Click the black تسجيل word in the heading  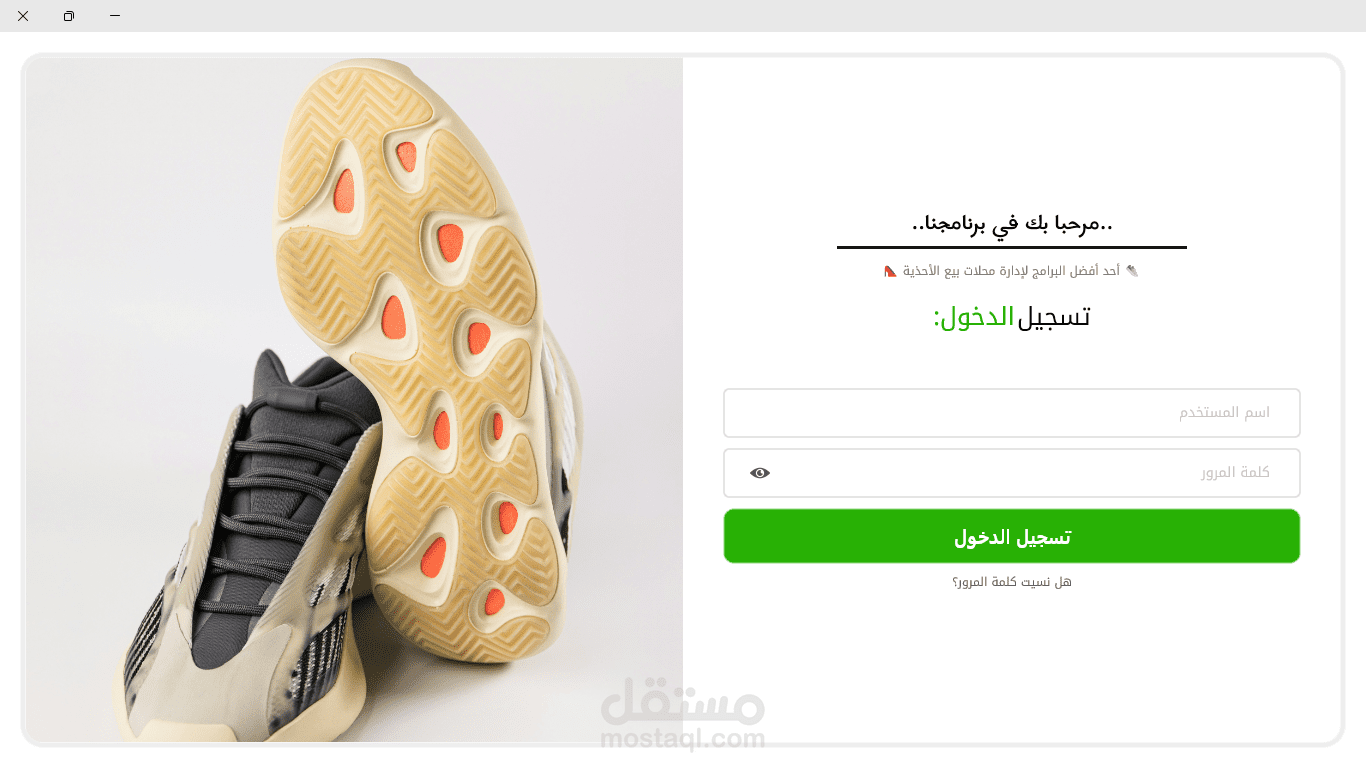click(x=1054, y=318)
